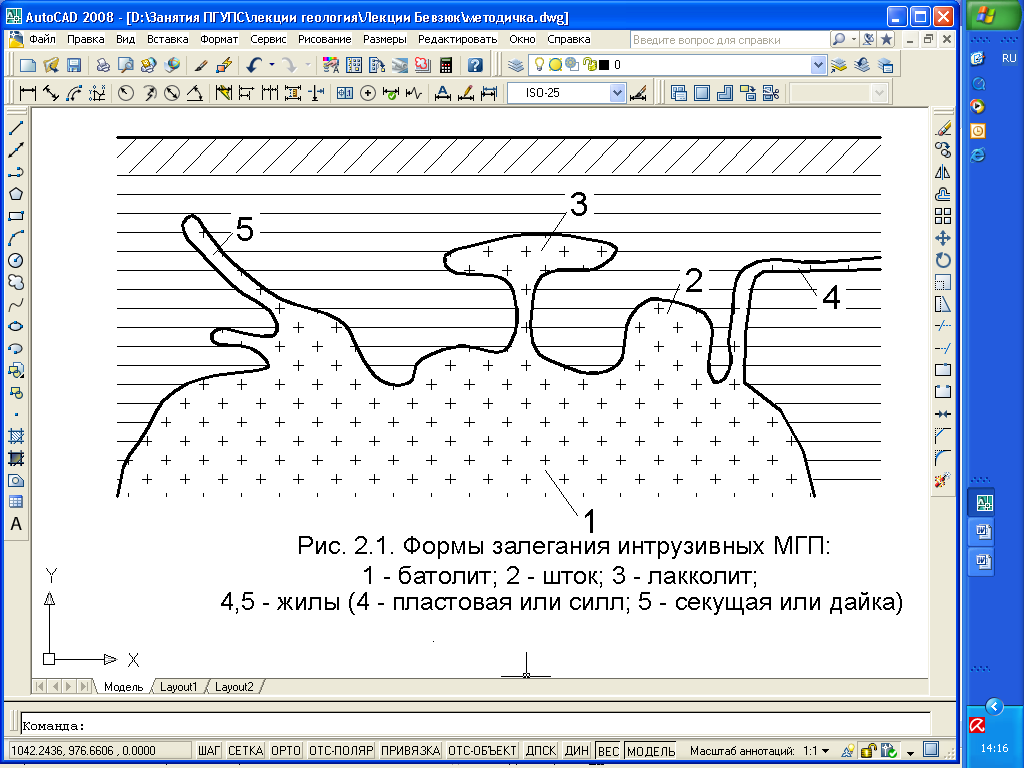Screen dimensions: 1024x768
Task: Select the Linear Dimension tool
Action: click(x=28, y=94)
